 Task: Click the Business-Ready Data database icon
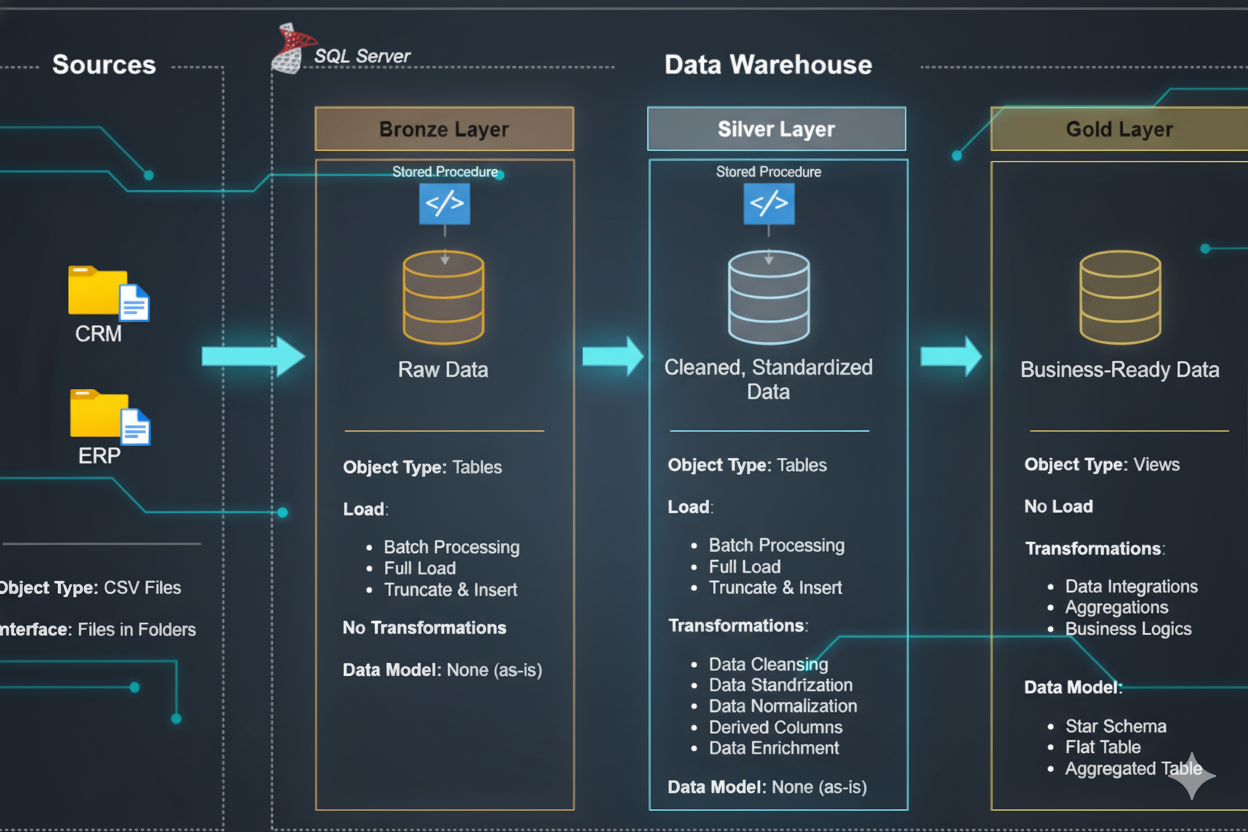(1120, 296)
